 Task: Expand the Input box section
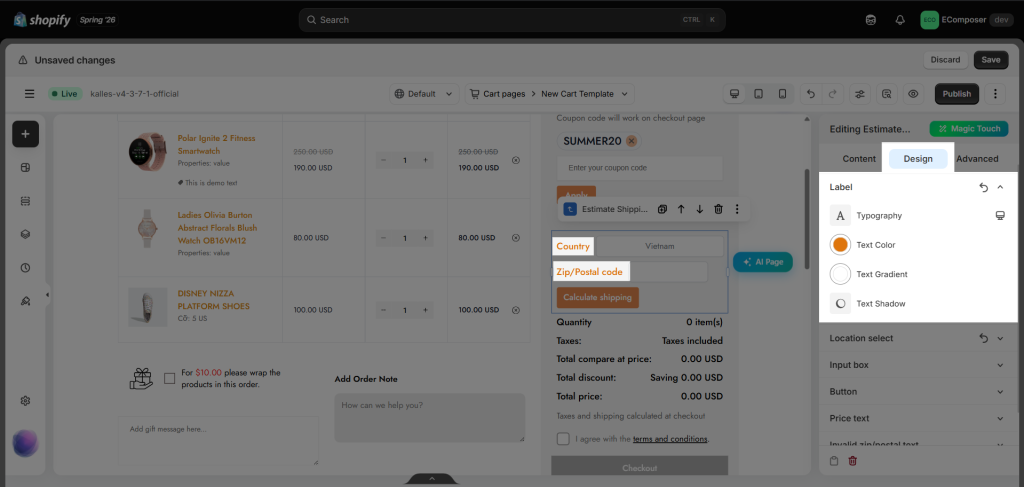click(x=1000, y=366)
